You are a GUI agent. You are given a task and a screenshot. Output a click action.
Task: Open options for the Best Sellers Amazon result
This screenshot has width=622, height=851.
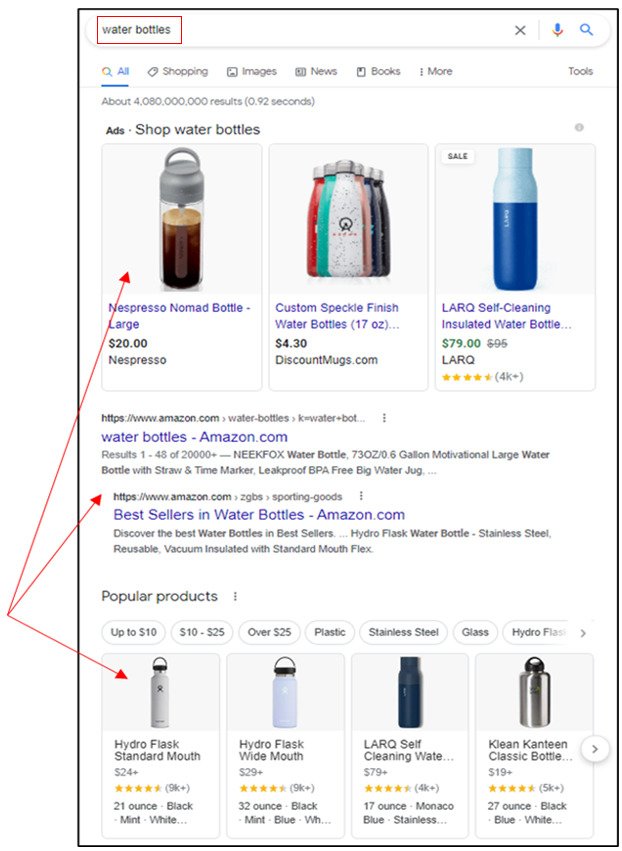pos(361,496)
